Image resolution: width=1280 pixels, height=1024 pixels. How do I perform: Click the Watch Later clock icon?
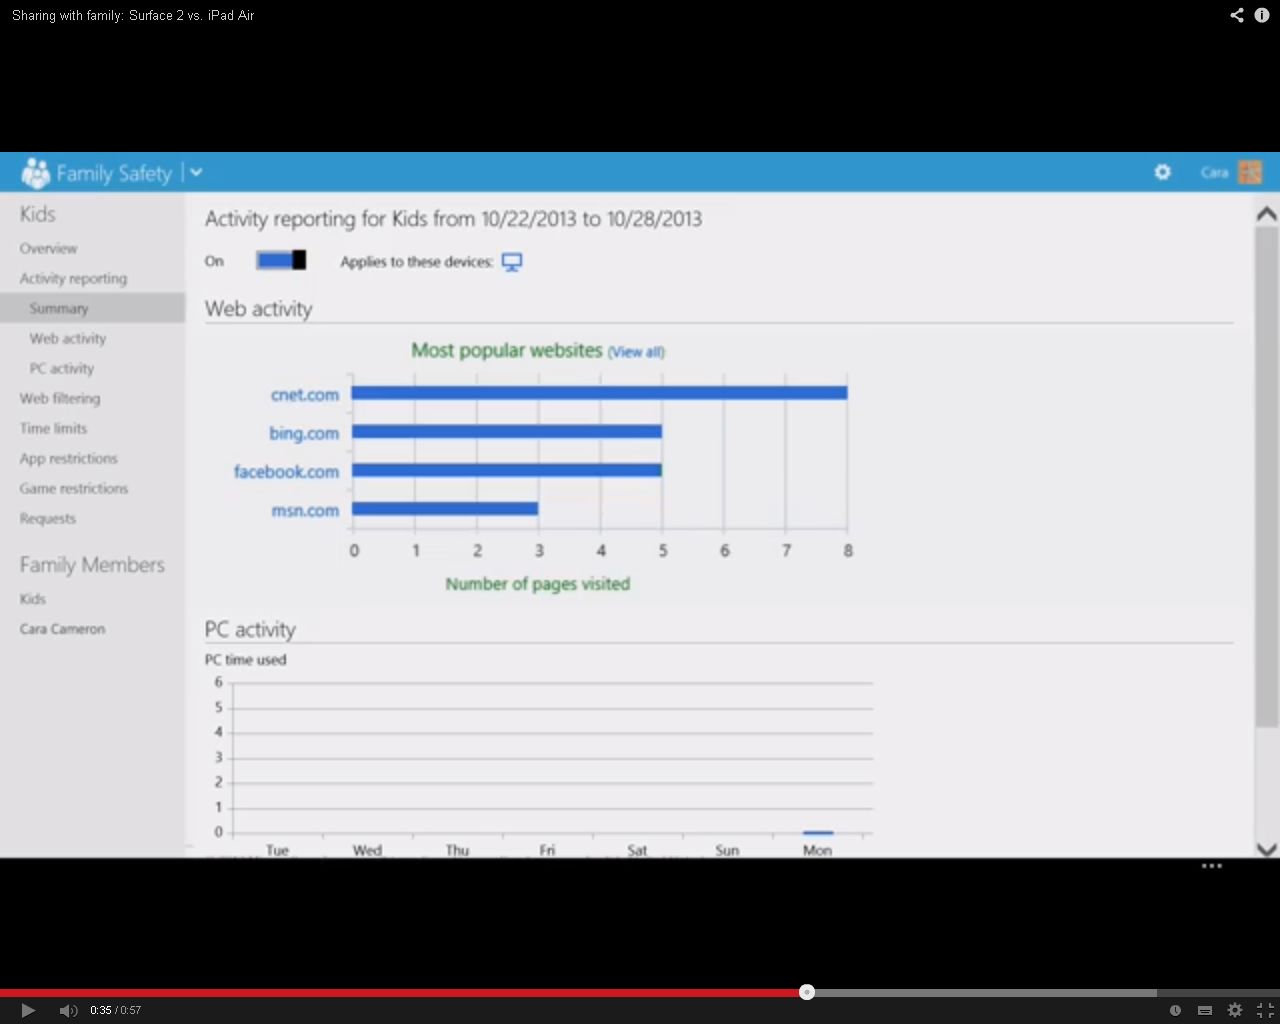[x=1175, y=1010]
